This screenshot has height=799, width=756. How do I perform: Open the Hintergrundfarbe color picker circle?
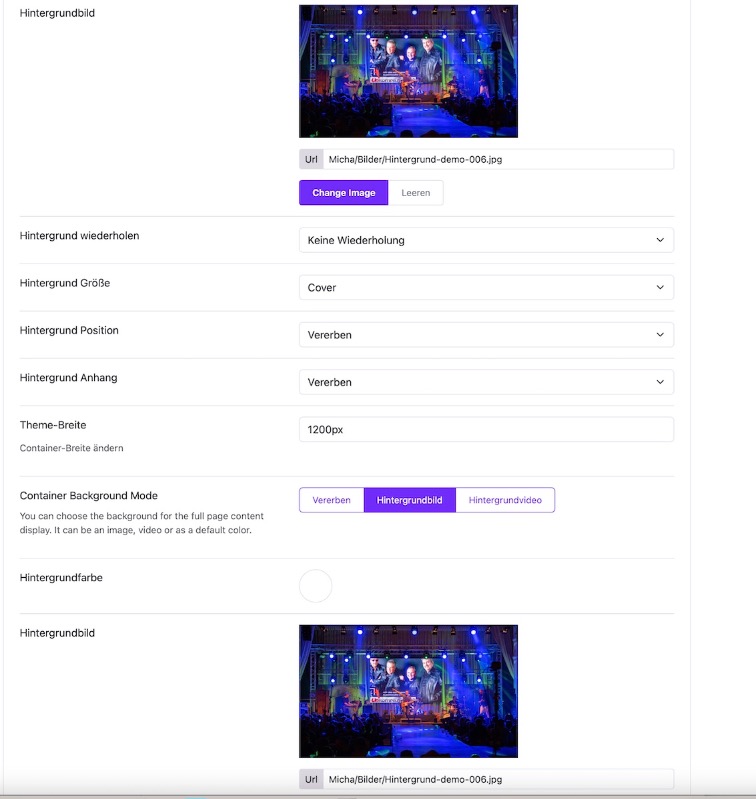(315, 586)
